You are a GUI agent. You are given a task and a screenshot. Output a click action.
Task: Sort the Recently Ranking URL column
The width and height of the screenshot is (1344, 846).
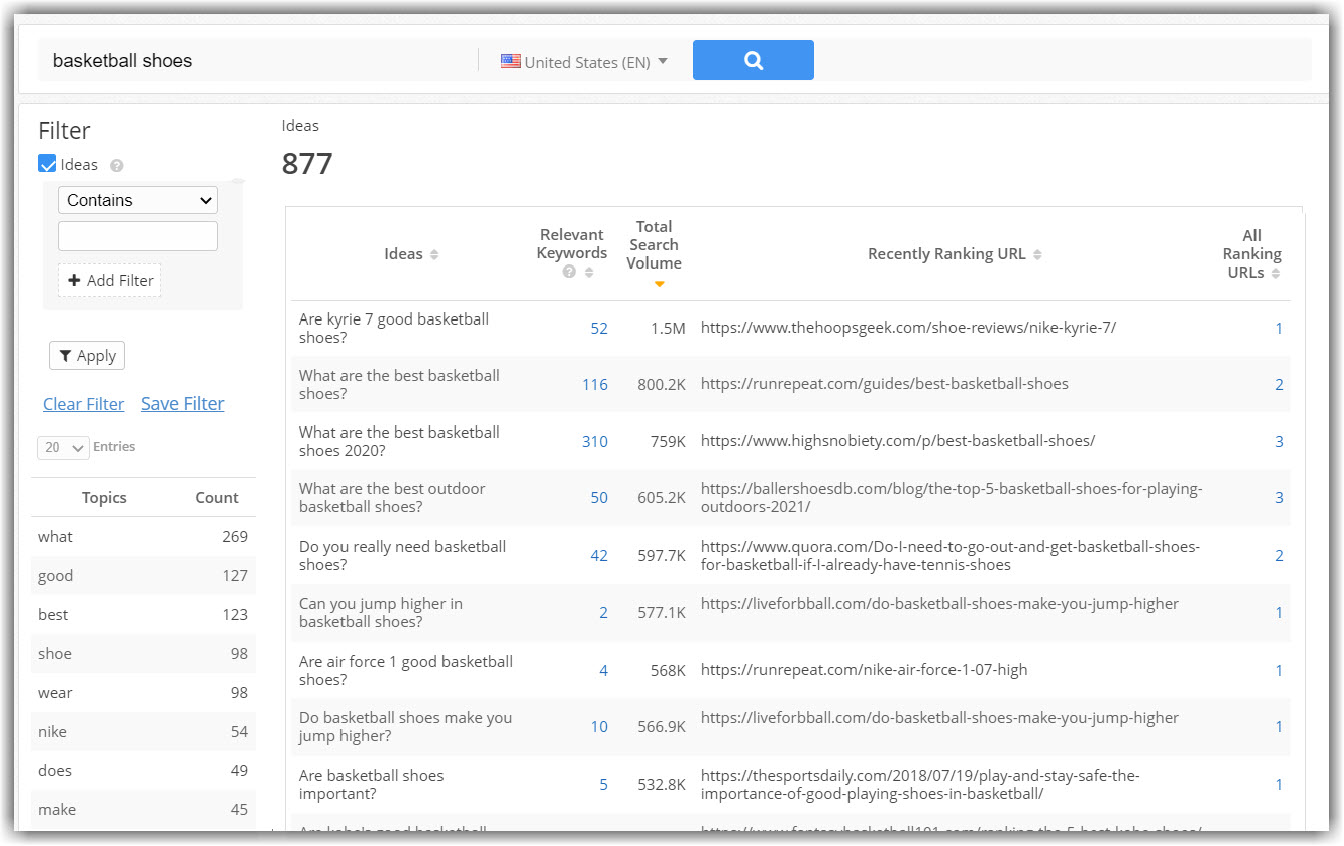pyautogui.click(x=1037, y=253)
